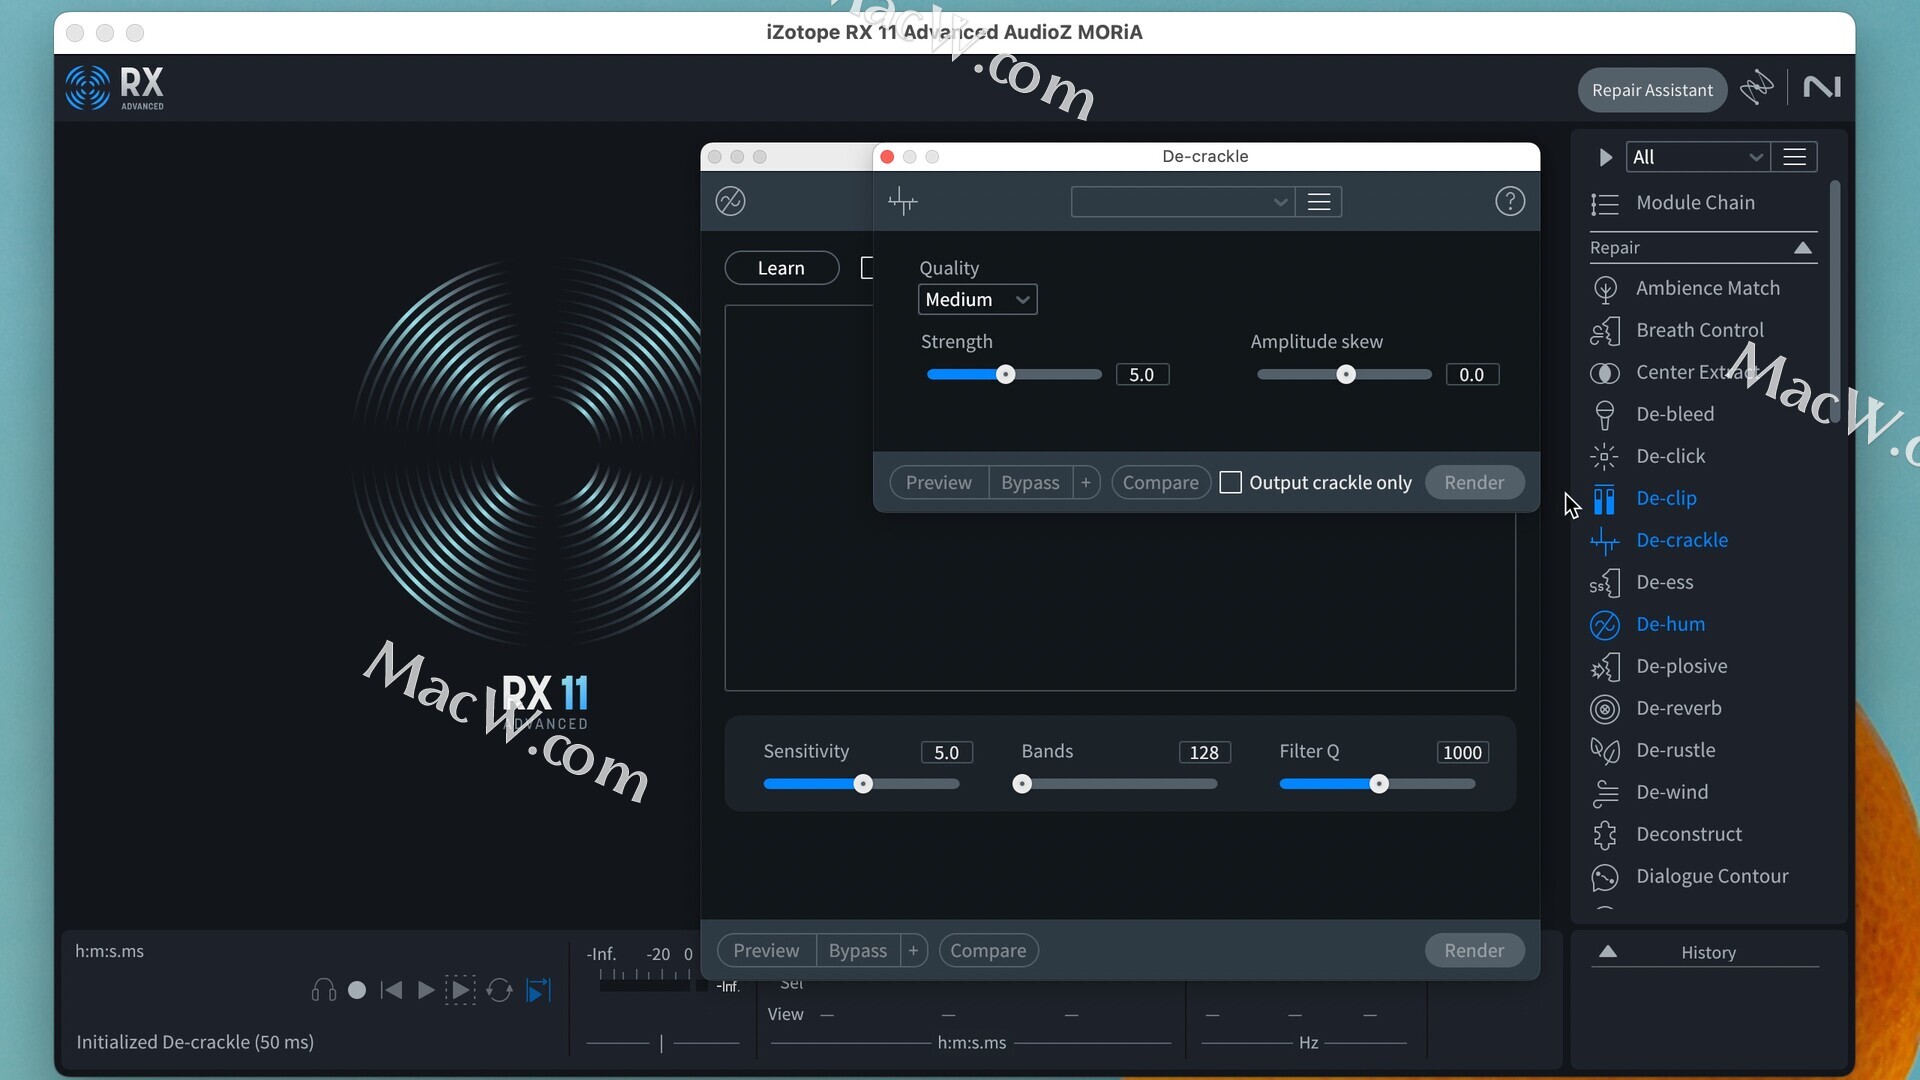The height and width of the screenshot is (1080, 1920).
Task: Click the Bands slider handle
Action: [x=1022, y=784]
